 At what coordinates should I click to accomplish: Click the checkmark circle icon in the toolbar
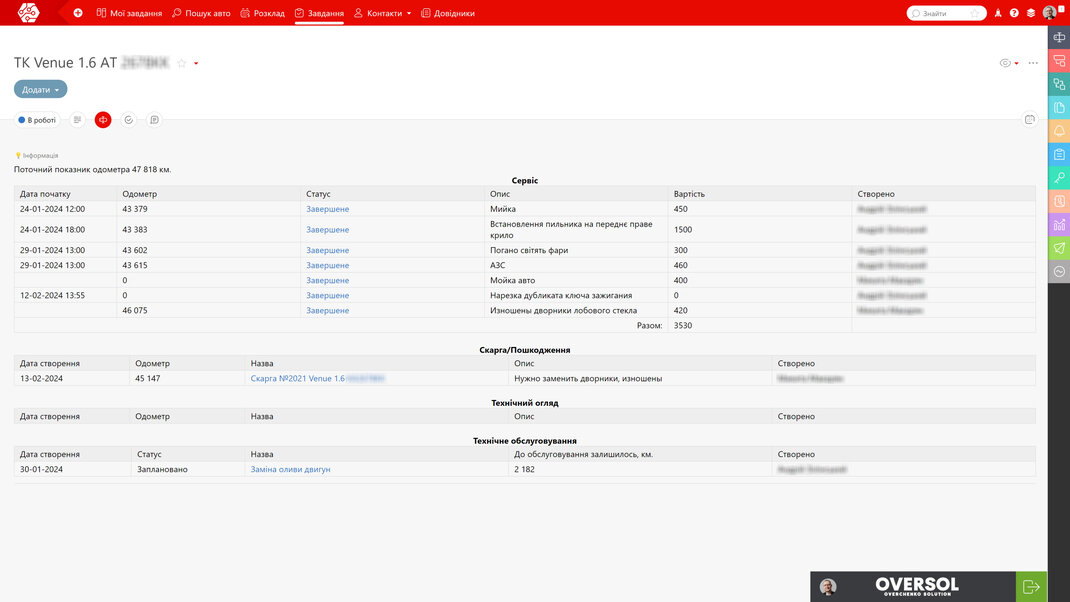128,120
